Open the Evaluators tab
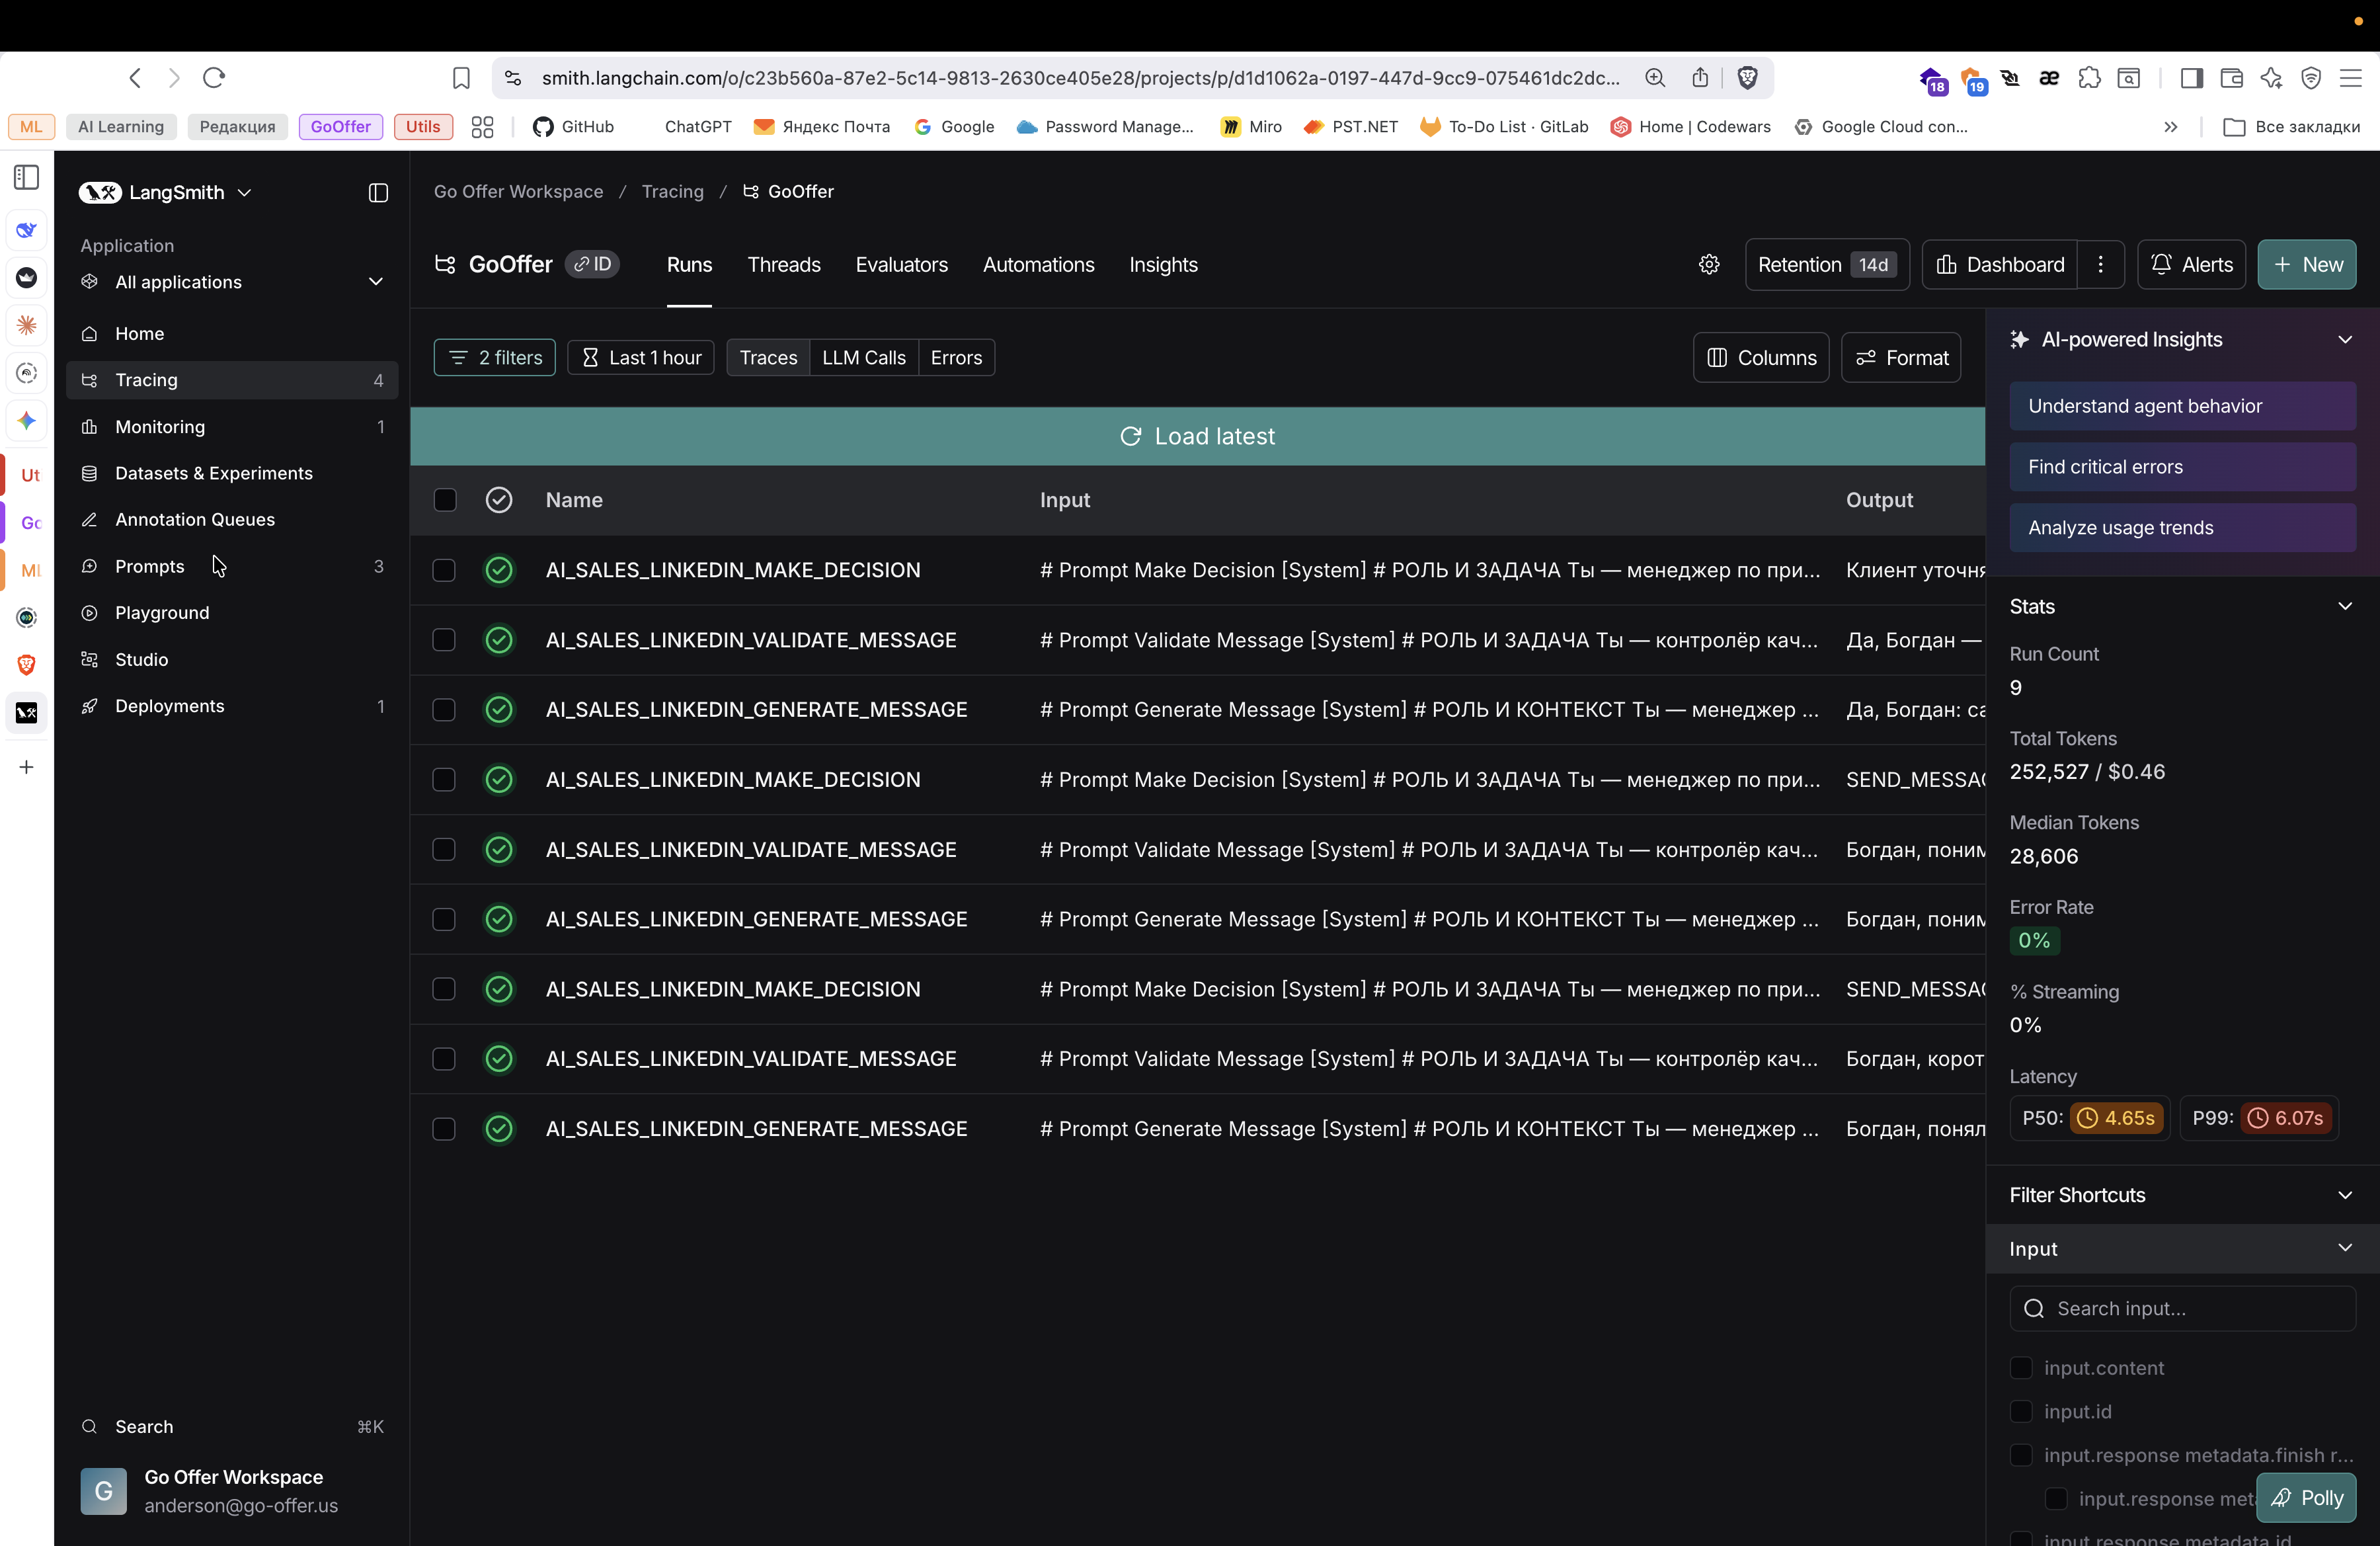This screenshot has width=2380, height=1546. pos(901,264)
